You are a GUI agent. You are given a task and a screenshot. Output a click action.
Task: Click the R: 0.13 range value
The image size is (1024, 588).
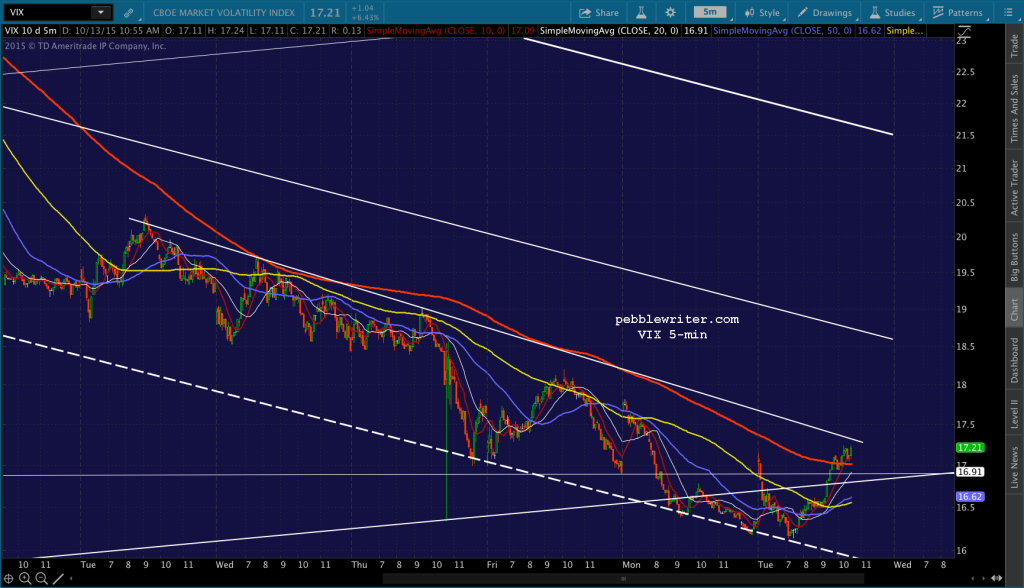tap(346, 31)
